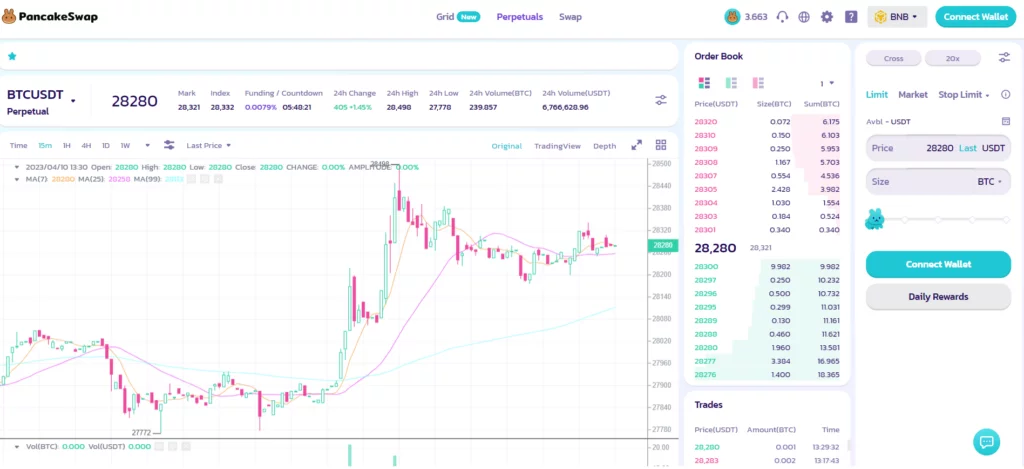
Task: Open the Last Price dropdown
Action: point(209,145)
